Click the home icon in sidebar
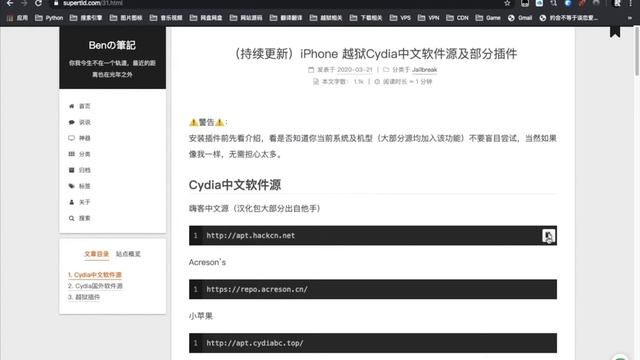 click(71, 106)
